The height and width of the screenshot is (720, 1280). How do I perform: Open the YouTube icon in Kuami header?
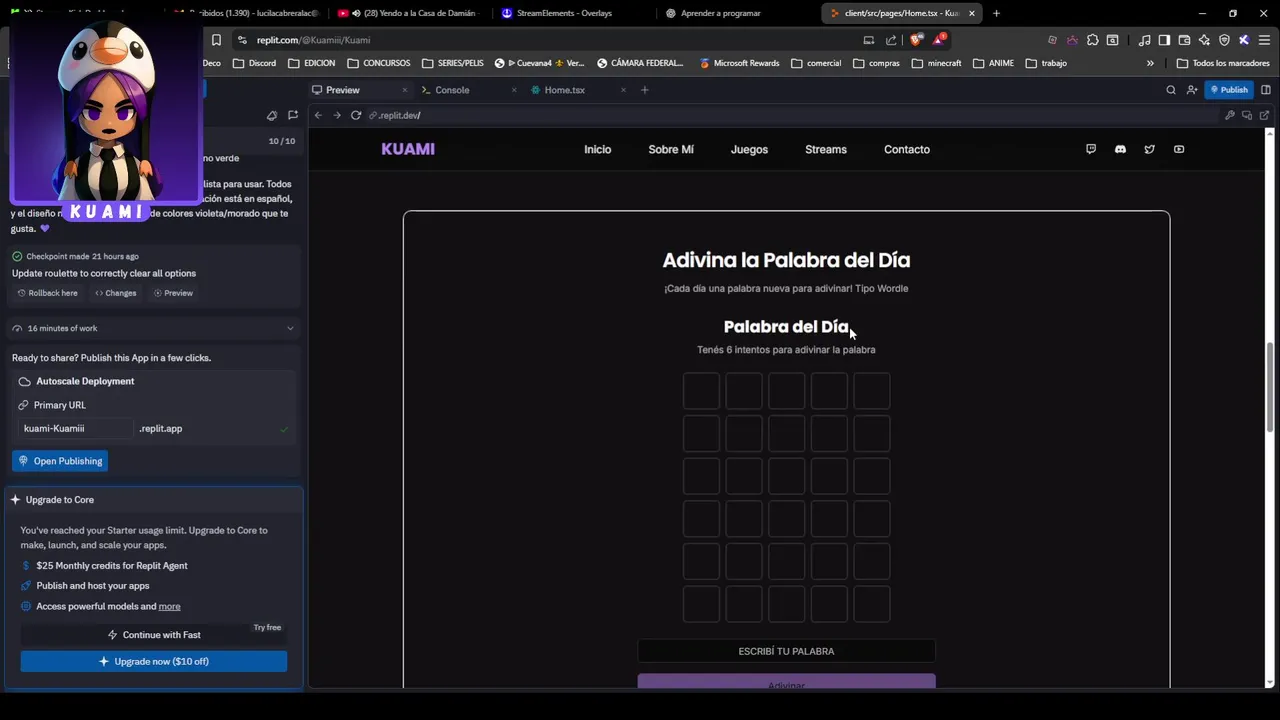pyautogui.click(x=1179, y=149)
